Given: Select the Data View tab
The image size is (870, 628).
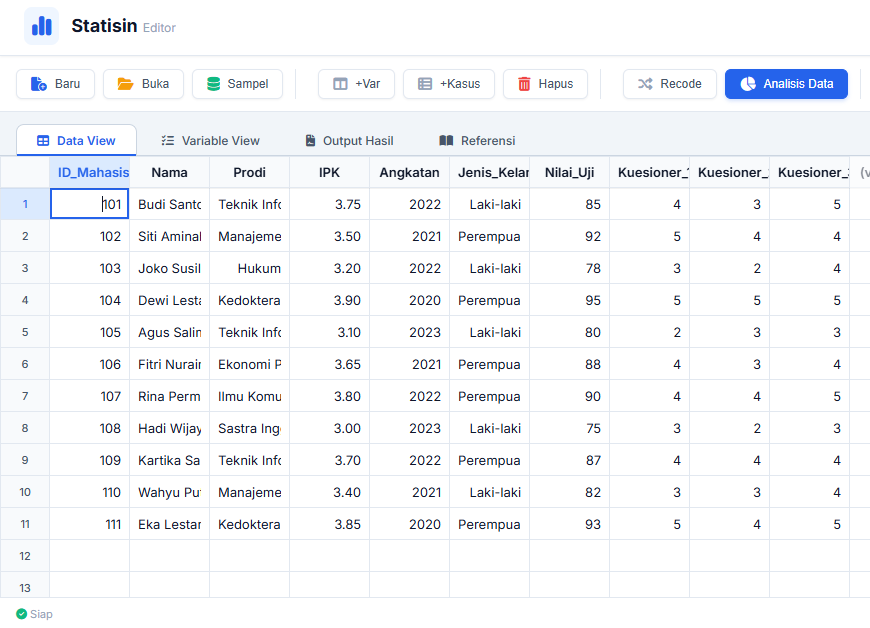Looking at the screenshot, I should click(76, 141).
